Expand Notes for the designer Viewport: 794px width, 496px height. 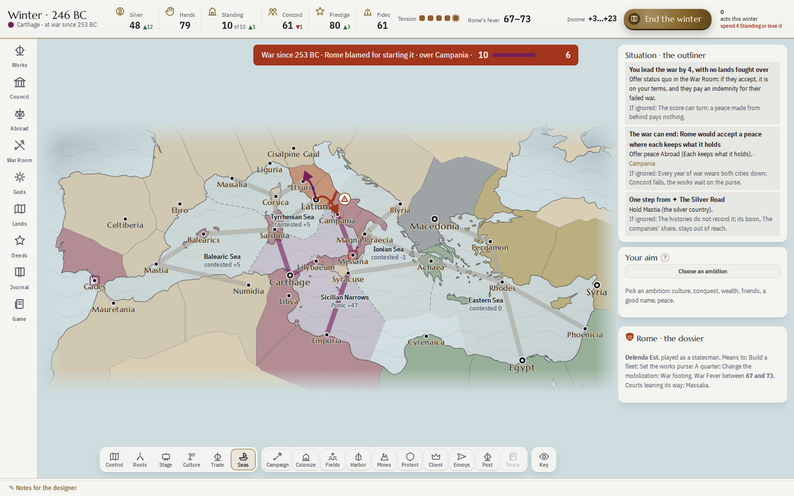tap(43, 488)
